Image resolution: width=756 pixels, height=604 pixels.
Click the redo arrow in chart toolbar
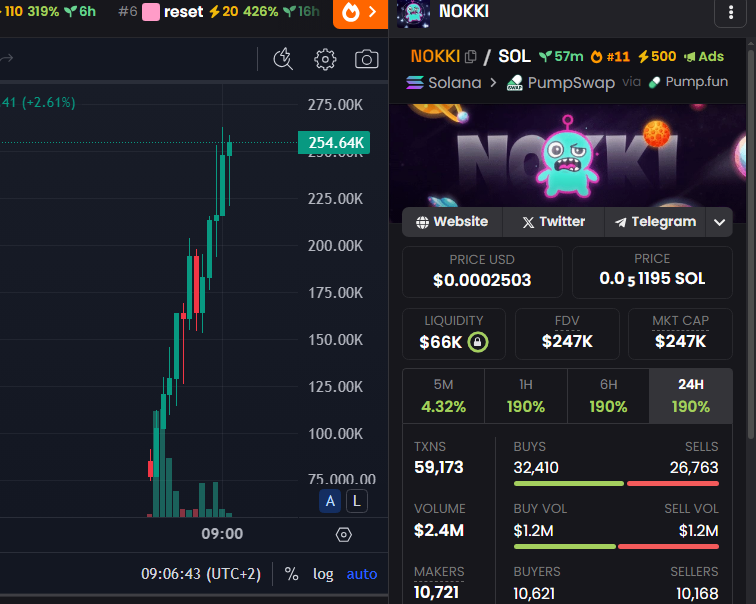coord(7,59)
